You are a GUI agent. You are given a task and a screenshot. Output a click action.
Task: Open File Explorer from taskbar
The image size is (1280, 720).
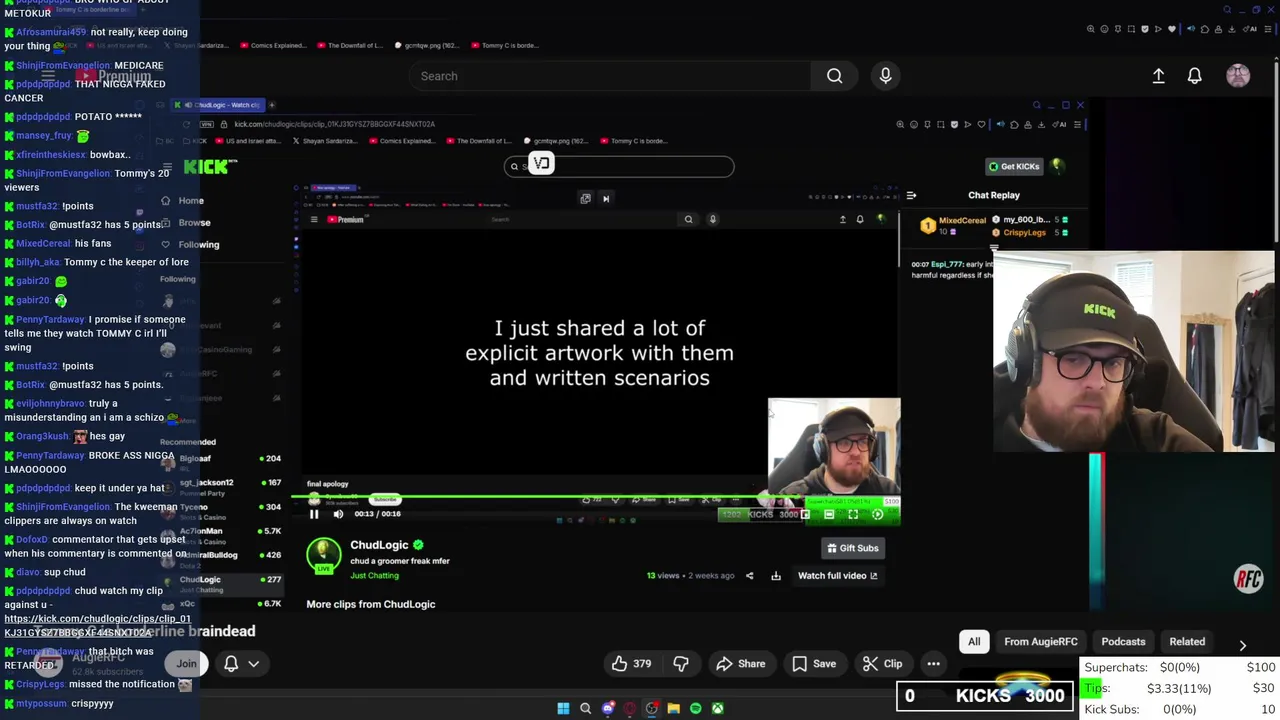[673, 709]
